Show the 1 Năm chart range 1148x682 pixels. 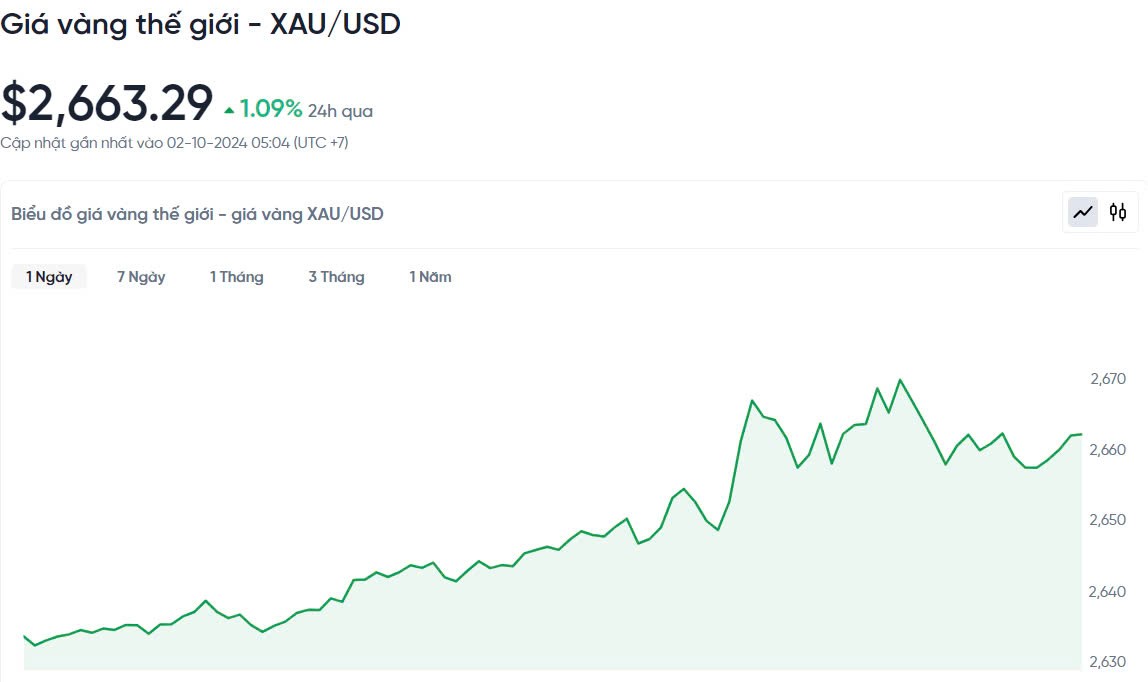(x=430, y=277)
